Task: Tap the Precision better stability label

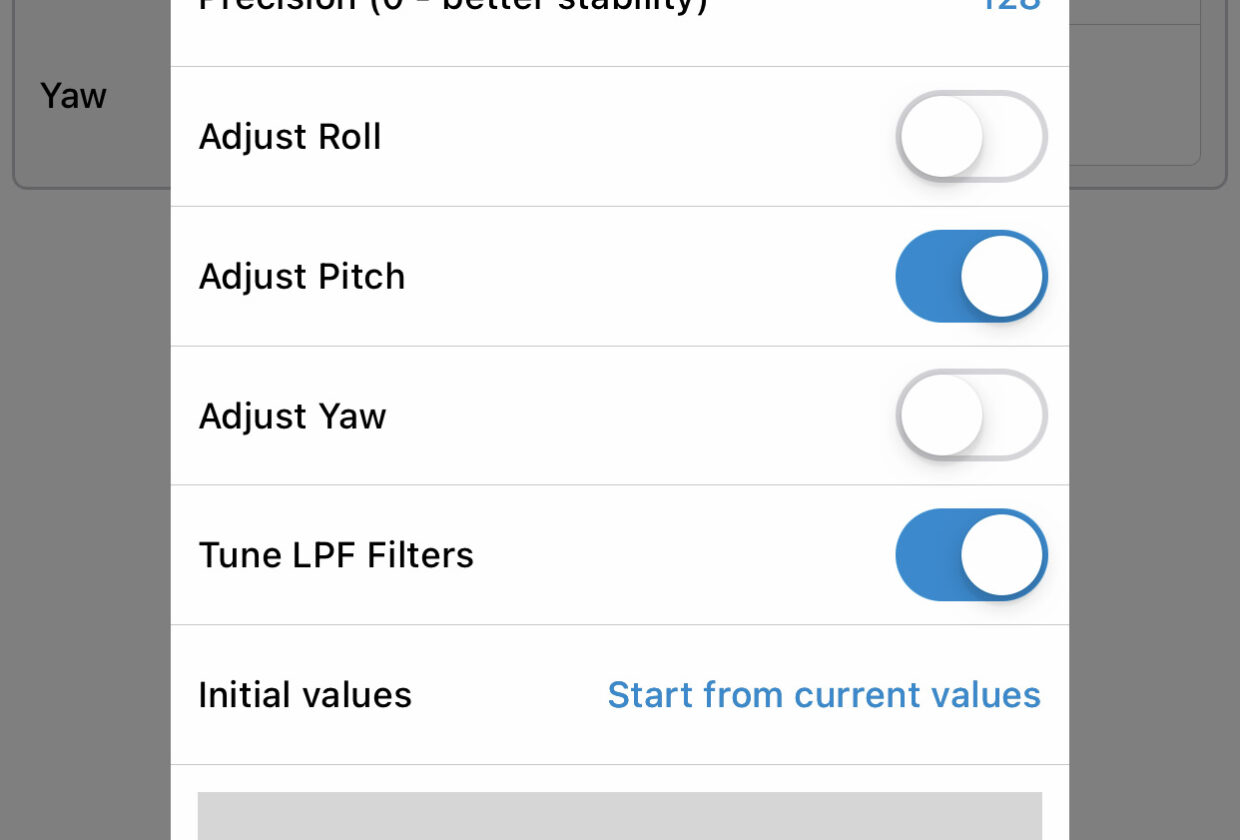Action: [x=453, y=6]
